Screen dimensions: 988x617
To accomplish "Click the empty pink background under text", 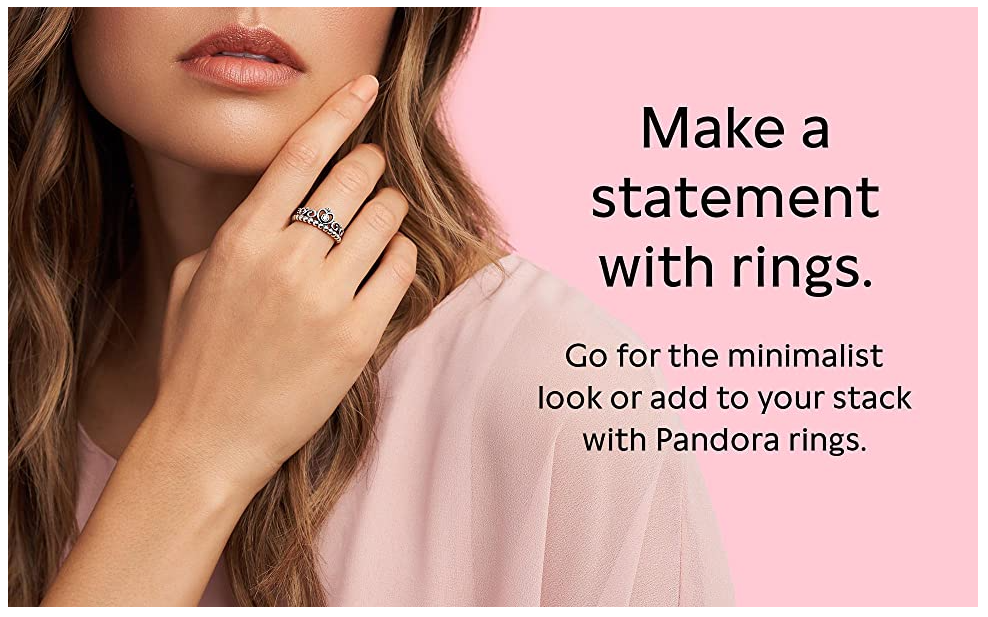I will (x=851, y=536).
